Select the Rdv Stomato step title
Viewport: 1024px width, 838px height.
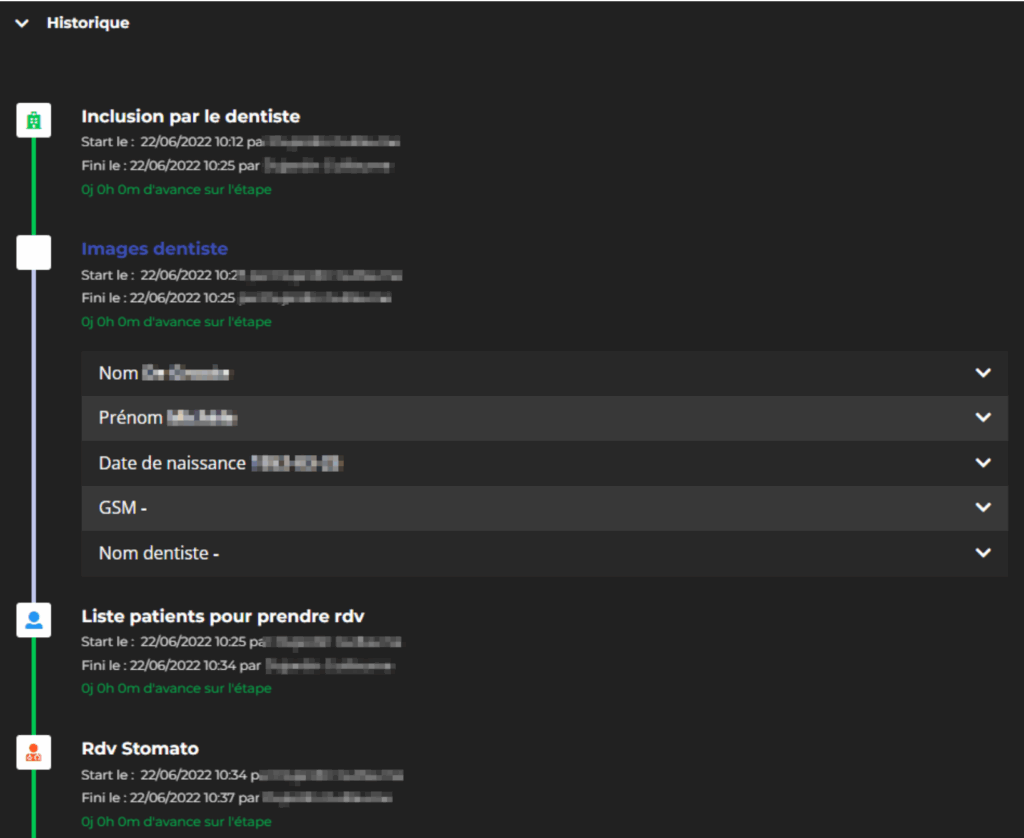coord(139,748)
